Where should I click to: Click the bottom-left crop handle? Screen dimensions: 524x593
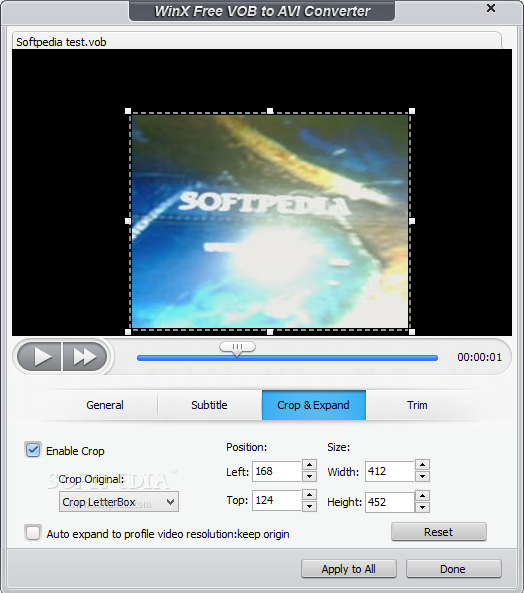click(x=128, y=332)
